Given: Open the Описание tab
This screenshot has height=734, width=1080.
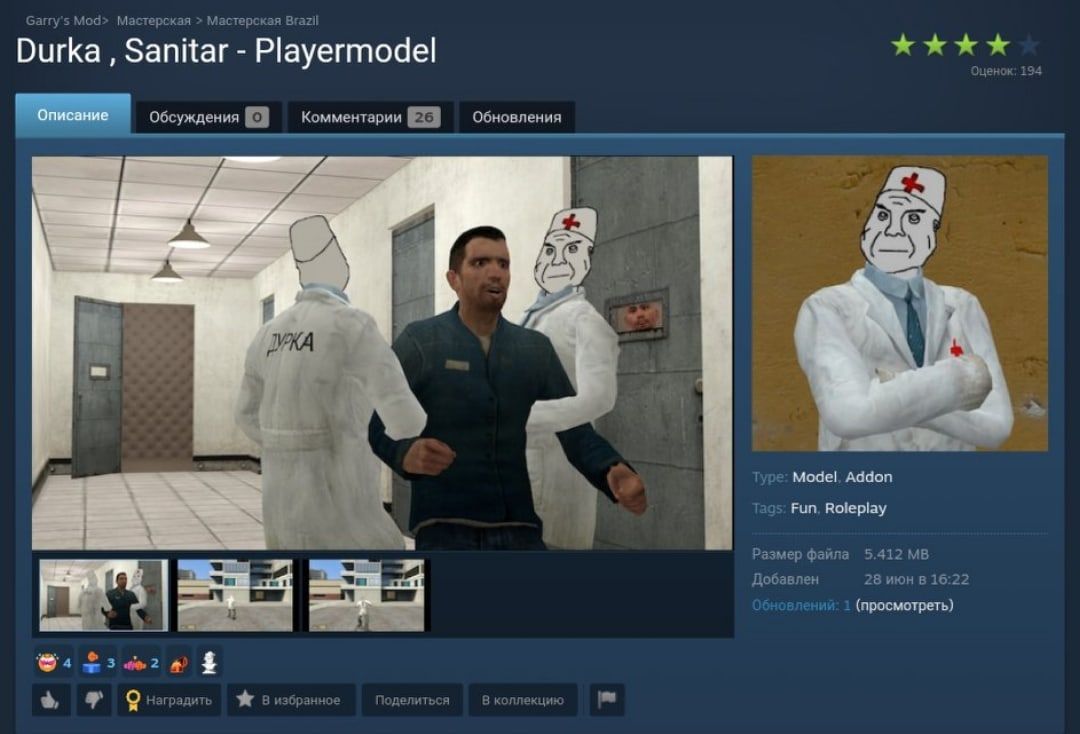Looking at the screenshot, I should click(73, 115).
